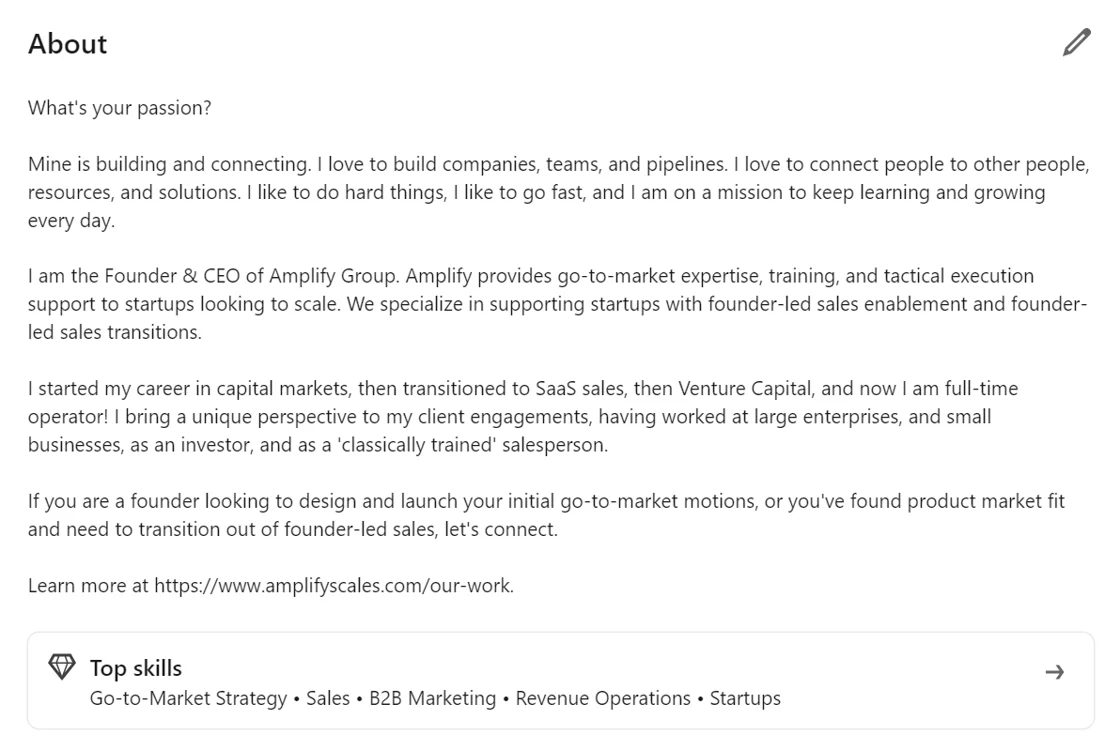Click the B2B Marketing skill
This screenshot has width=1120, height=750.
(x=432, y=698)
